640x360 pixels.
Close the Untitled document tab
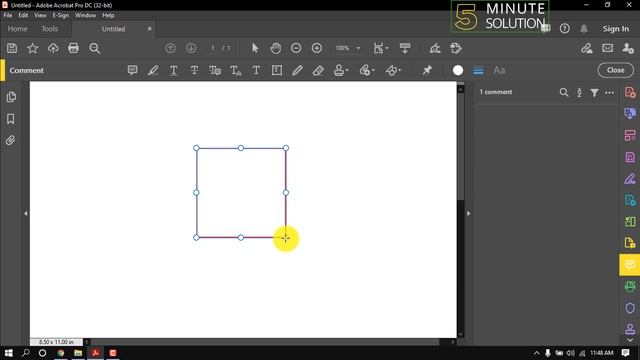(149, 29)
